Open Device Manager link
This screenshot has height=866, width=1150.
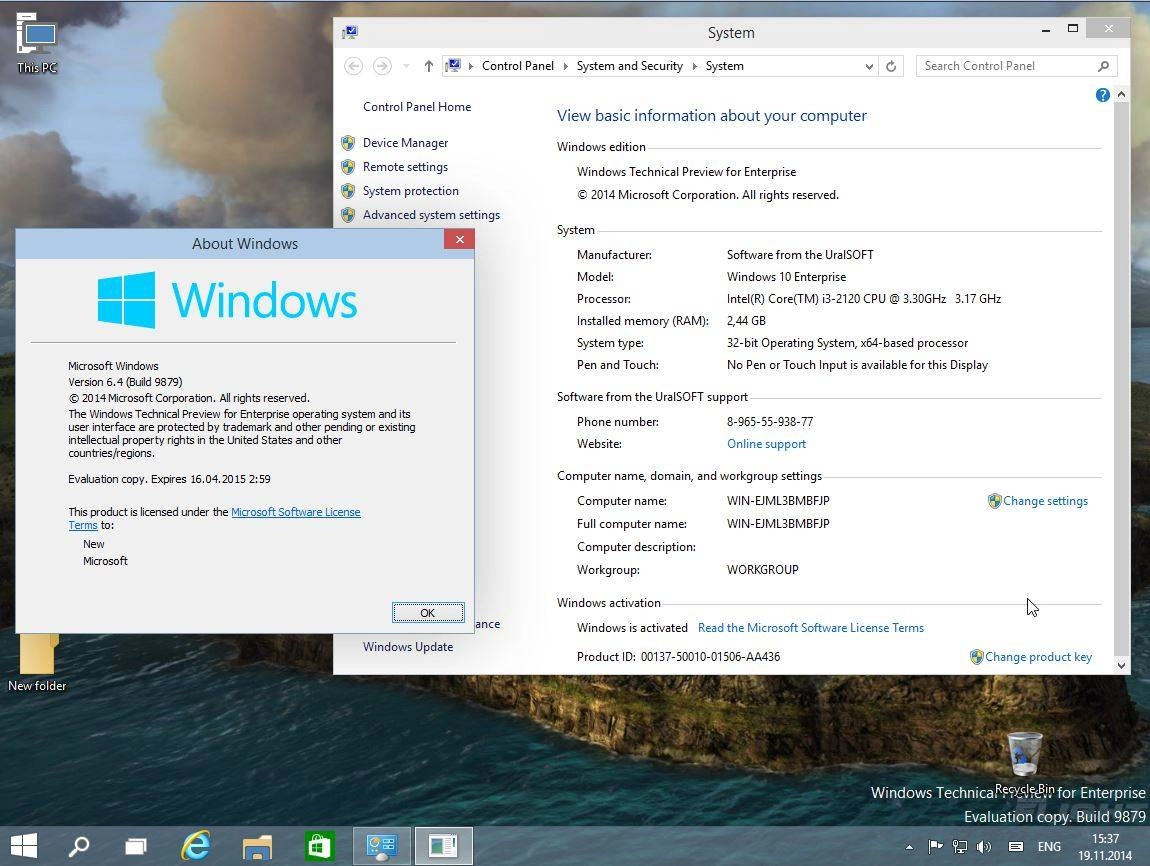coord(405,143)
